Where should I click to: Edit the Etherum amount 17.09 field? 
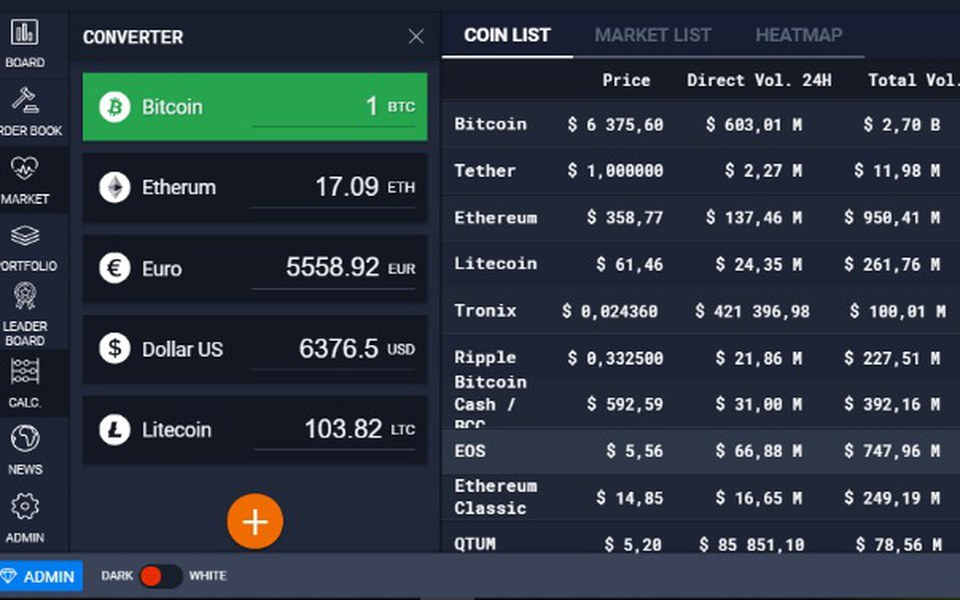(x=333, y=187)
